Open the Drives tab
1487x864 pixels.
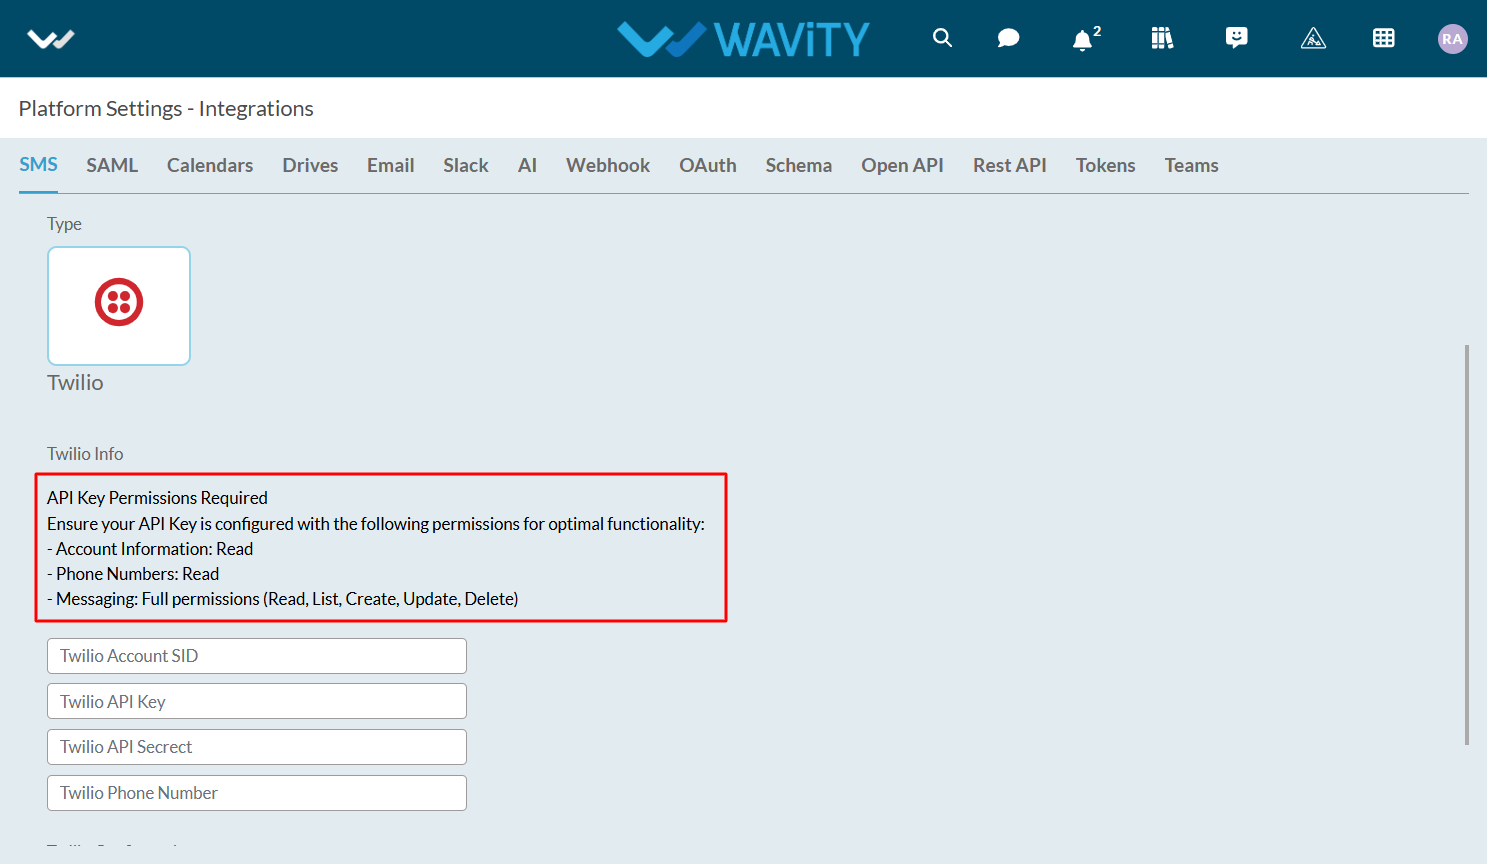click(310, 165)
